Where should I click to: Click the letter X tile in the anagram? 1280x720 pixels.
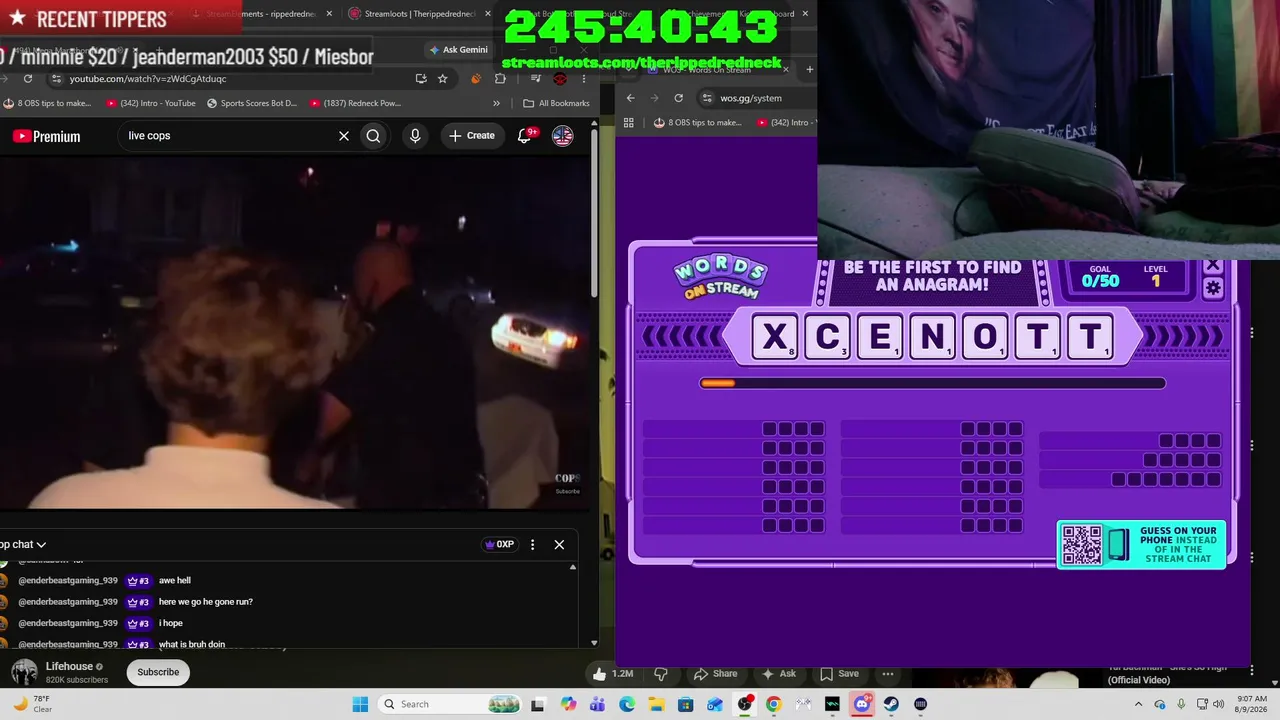(x=775, y=337)
